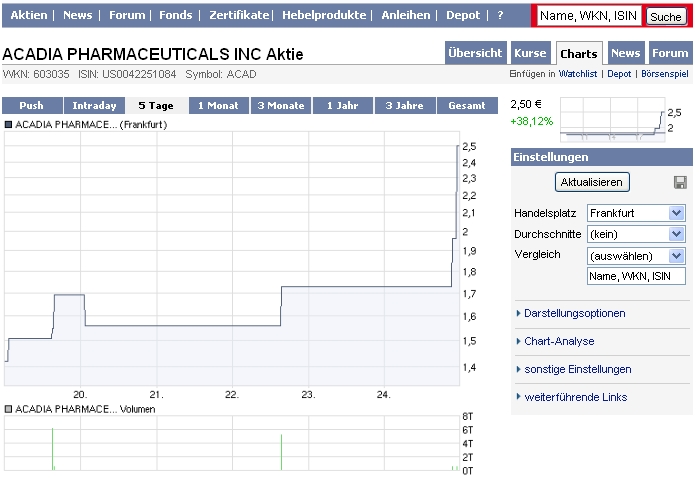Open the Handelsplatz Frankfurt dropdown
Viewport: 699px width, 478px height.
pyautogui.click(x=636, y=213)
